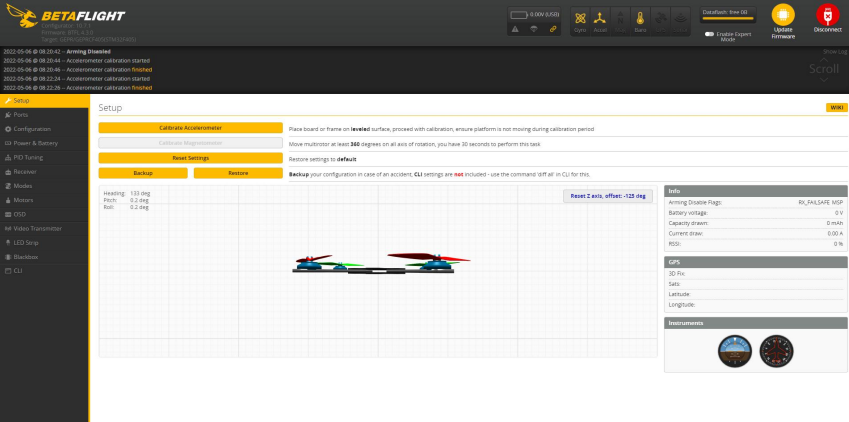Toggle Enable Expert Mode switch

[709, 34]
